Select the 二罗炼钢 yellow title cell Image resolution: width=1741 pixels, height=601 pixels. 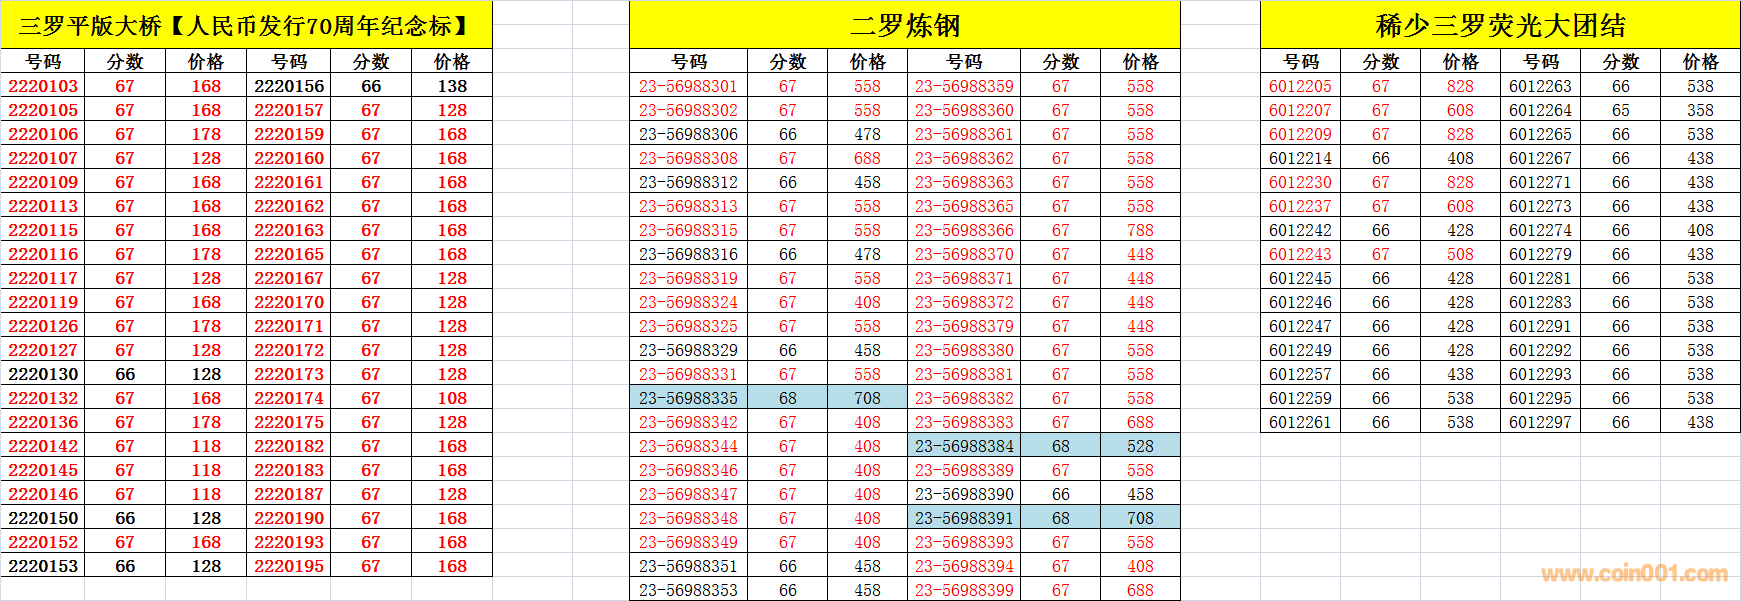(x=904, y=25)
